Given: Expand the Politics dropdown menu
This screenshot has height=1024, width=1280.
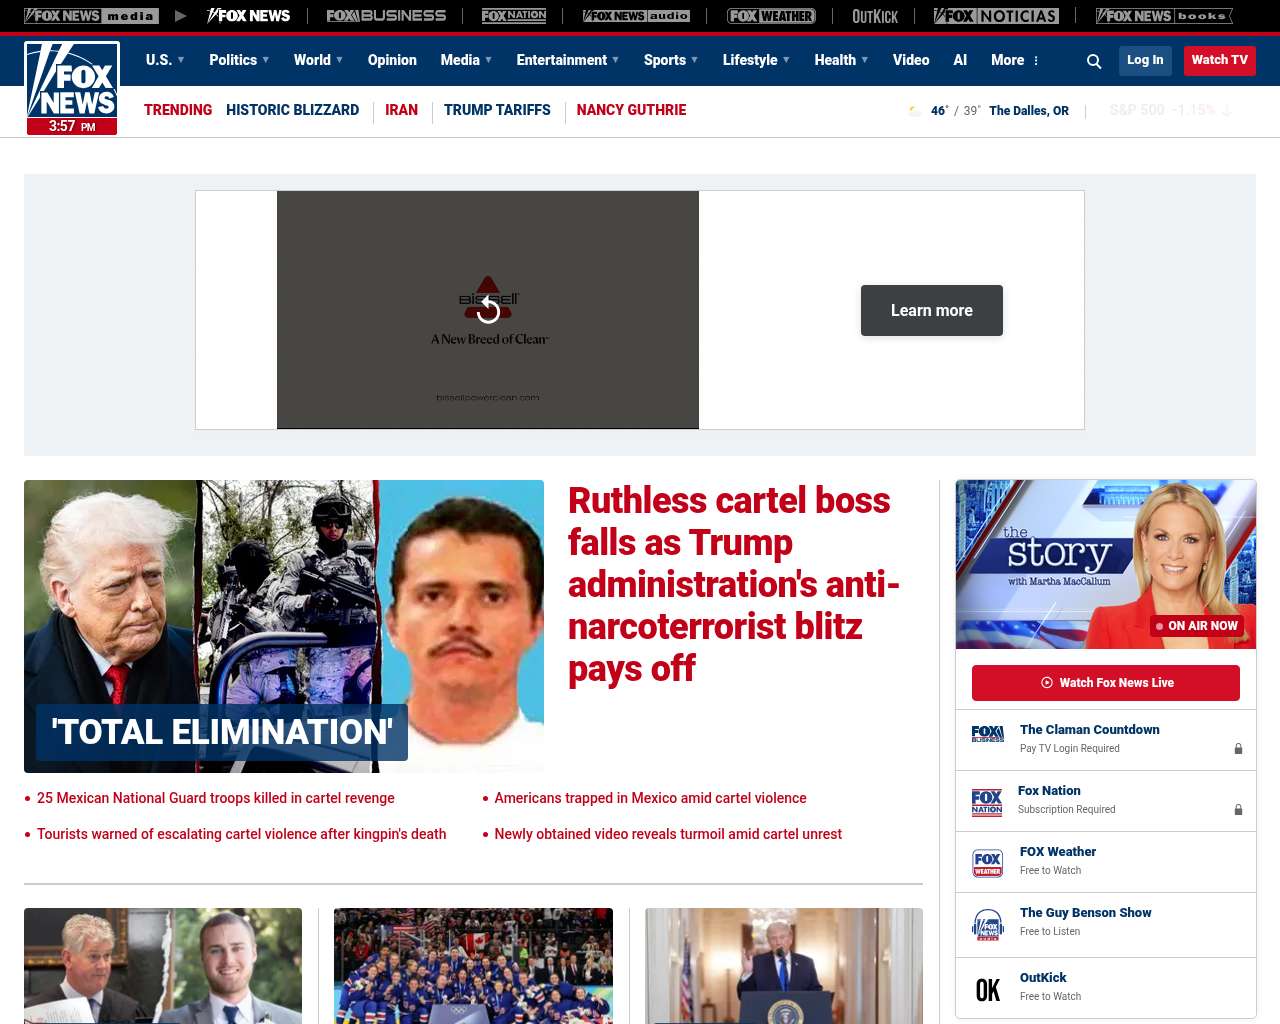Looking at the screenshot, I should [239, 60].
